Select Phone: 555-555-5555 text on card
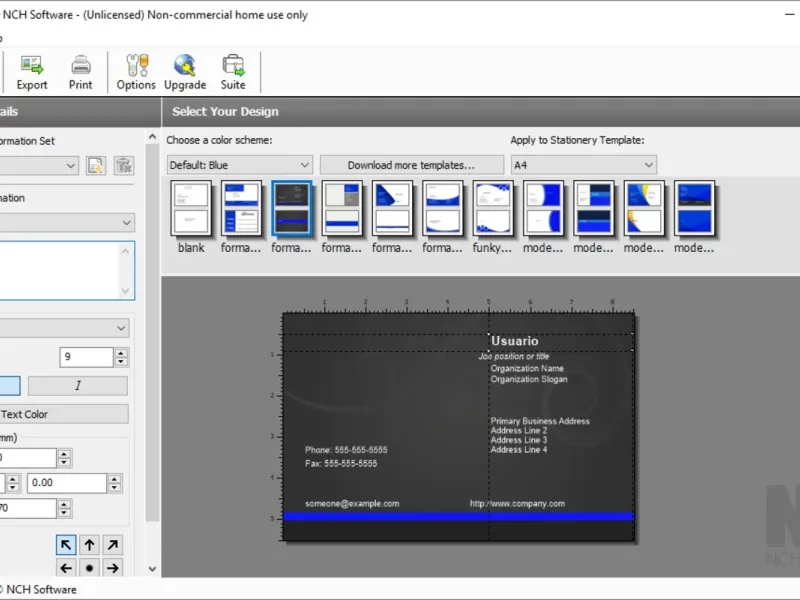The width and height of the screenshot is (800, 600). (346, 450)
